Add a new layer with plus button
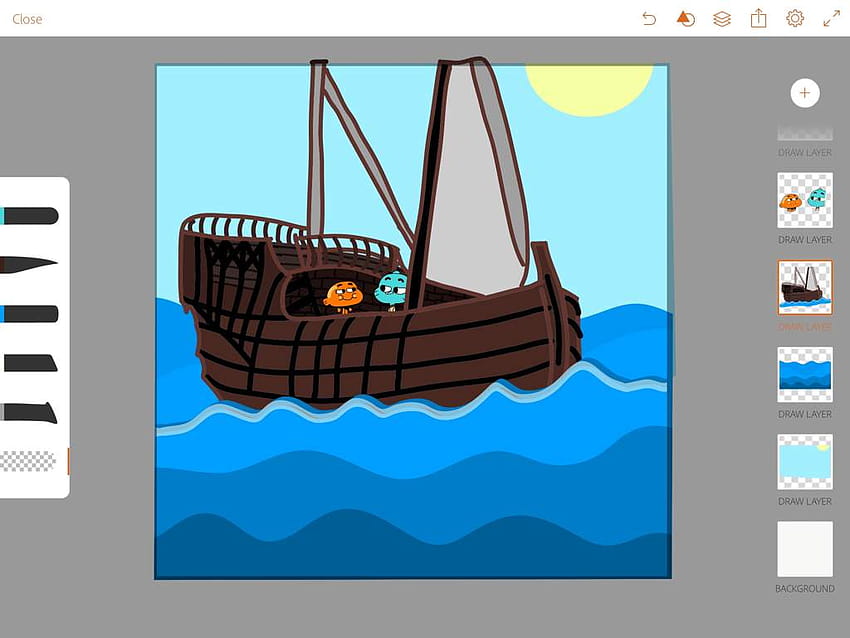This screenshot has width=850, height=638. point(804,93)
